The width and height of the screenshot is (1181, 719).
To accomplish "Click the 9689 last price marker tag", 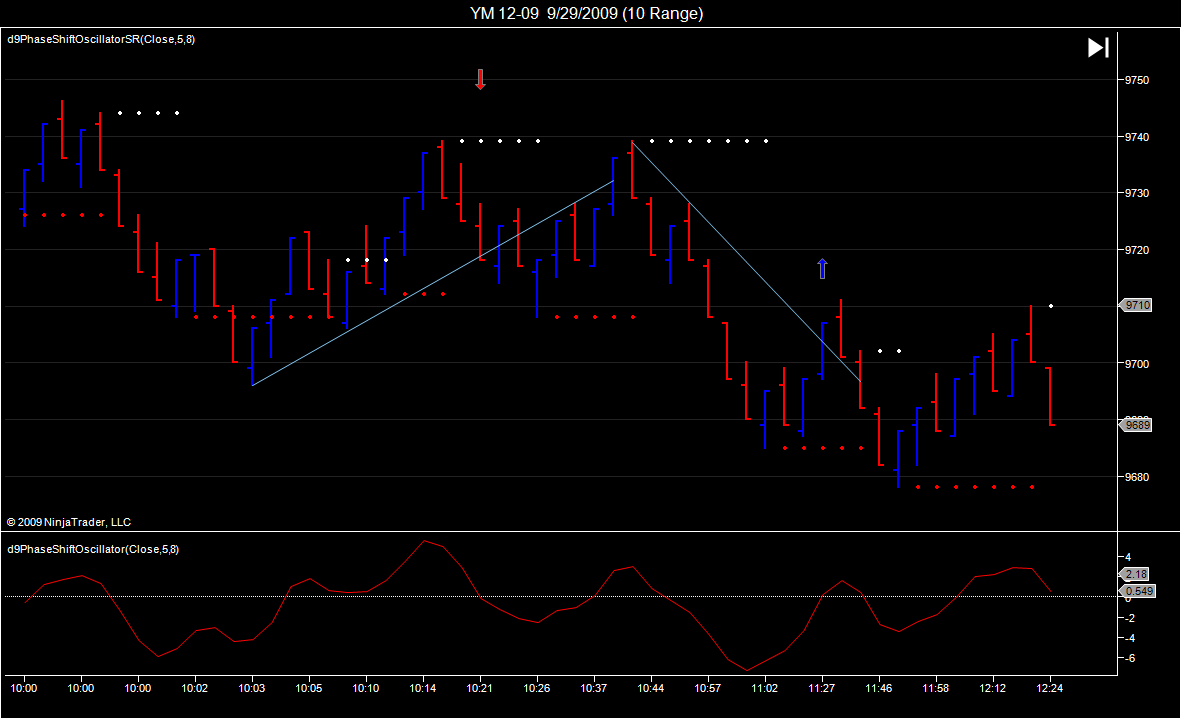I will pos(1136,425).
